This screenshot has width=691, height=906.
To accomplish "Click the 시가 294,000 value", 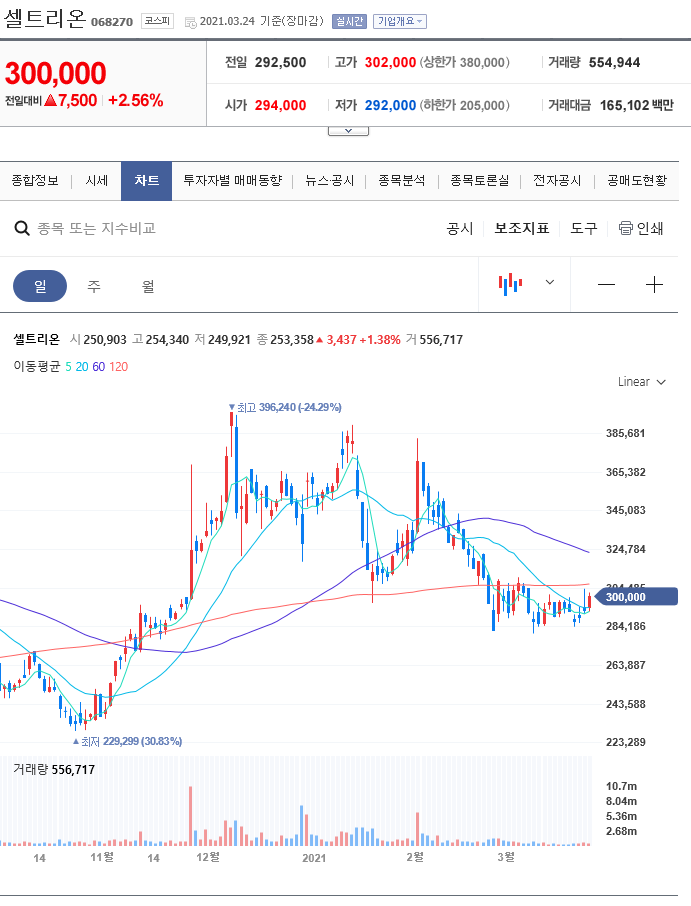I will click(x=280, y=105).
